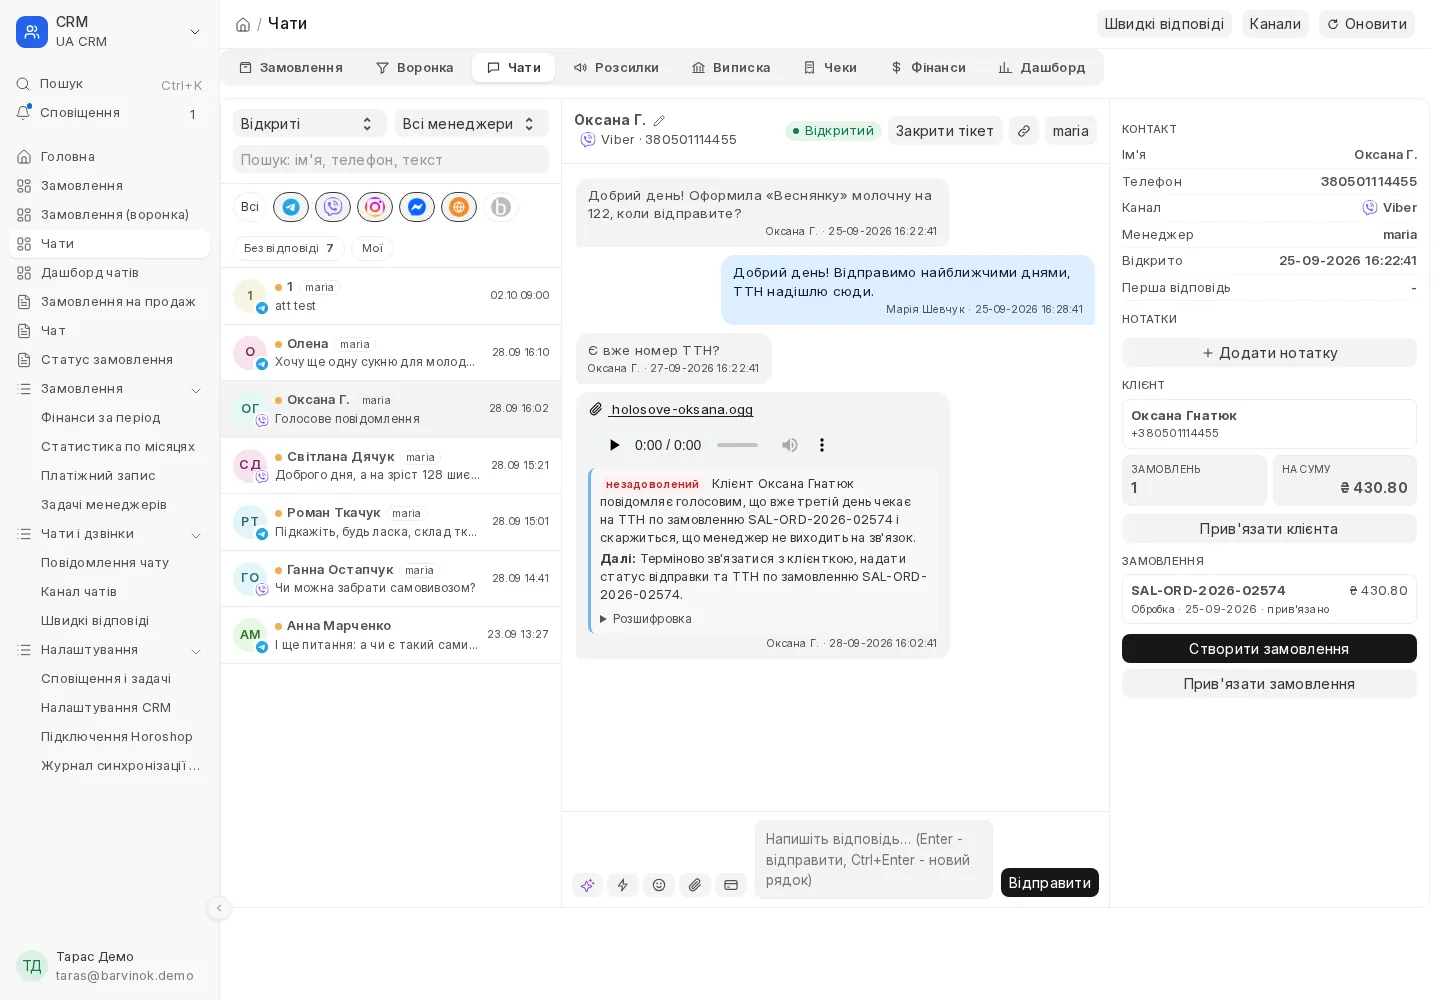Viewport: 1440px width, 1000px height.
Task: Open the holosove-oksana.ogg attachment link
Action: 681,410
